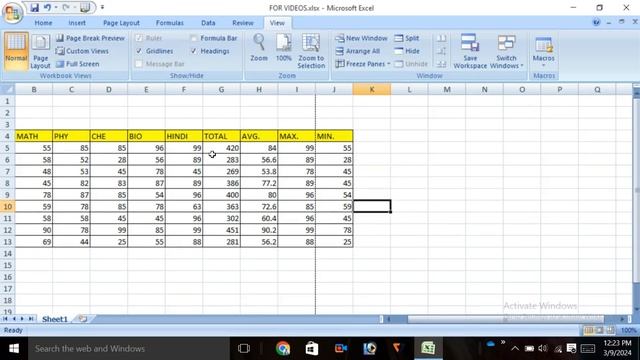Click the Insert Worksheet tab icon

click(x=83, y=319)
